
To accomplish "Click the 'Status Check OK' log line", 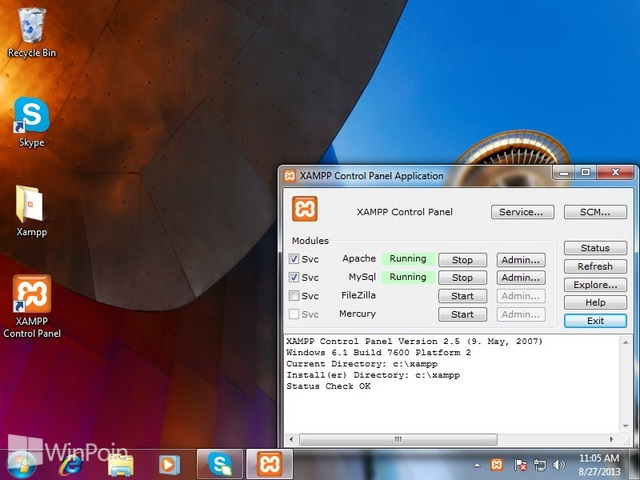I will click(x=329, y=386).
